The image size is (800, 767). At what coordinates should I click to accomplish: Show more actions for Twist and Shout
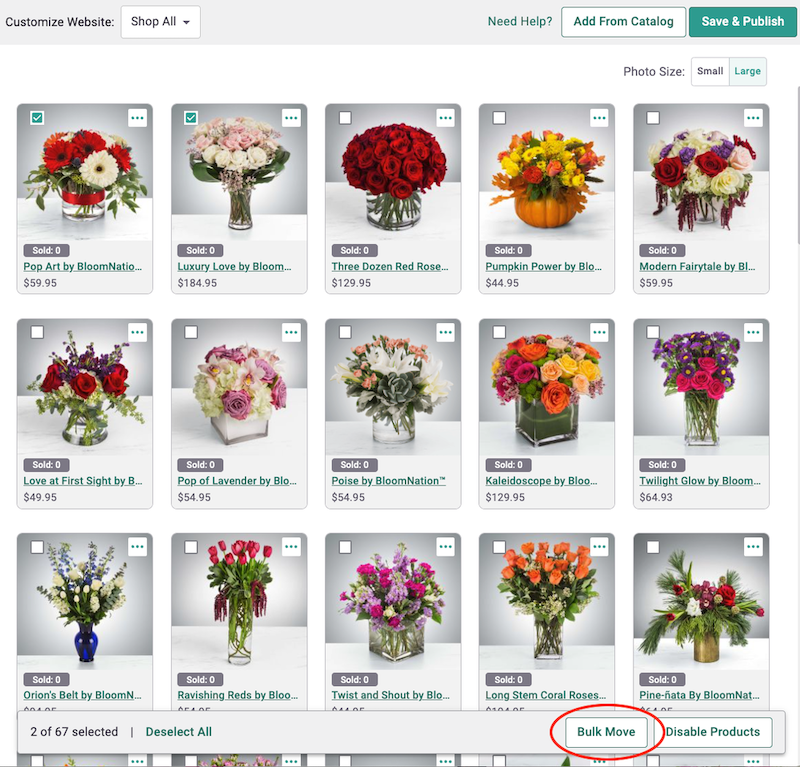tap(445, 547)
